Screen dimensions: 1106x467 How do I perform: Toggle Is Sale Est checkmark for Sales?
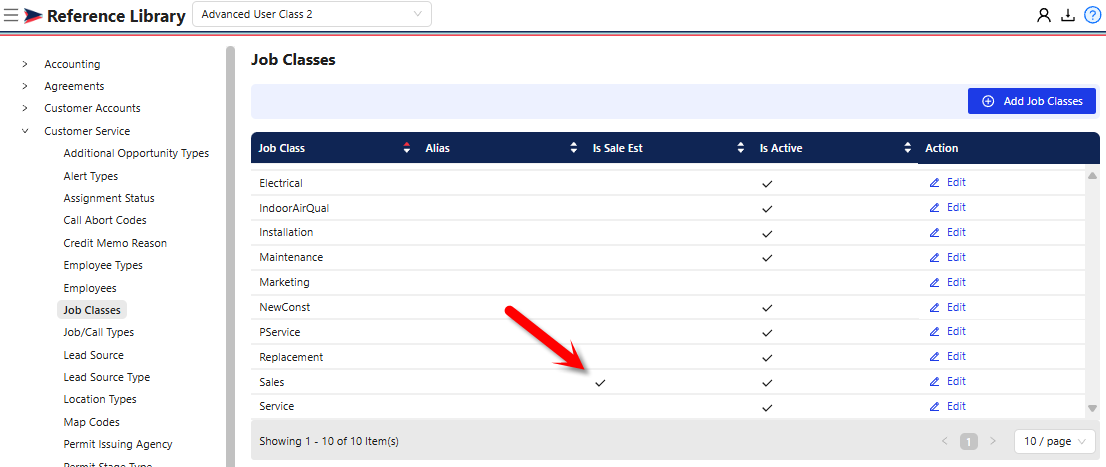point(600,382)
